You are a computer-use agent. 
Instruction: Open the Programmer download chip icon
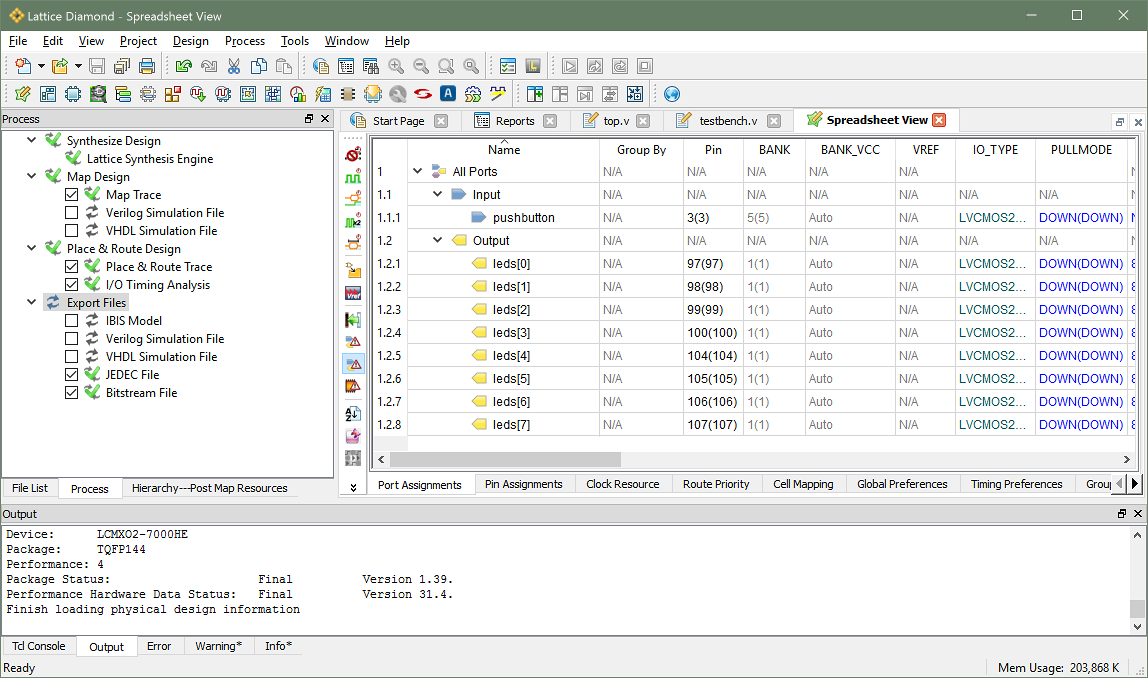pos(373,94)
